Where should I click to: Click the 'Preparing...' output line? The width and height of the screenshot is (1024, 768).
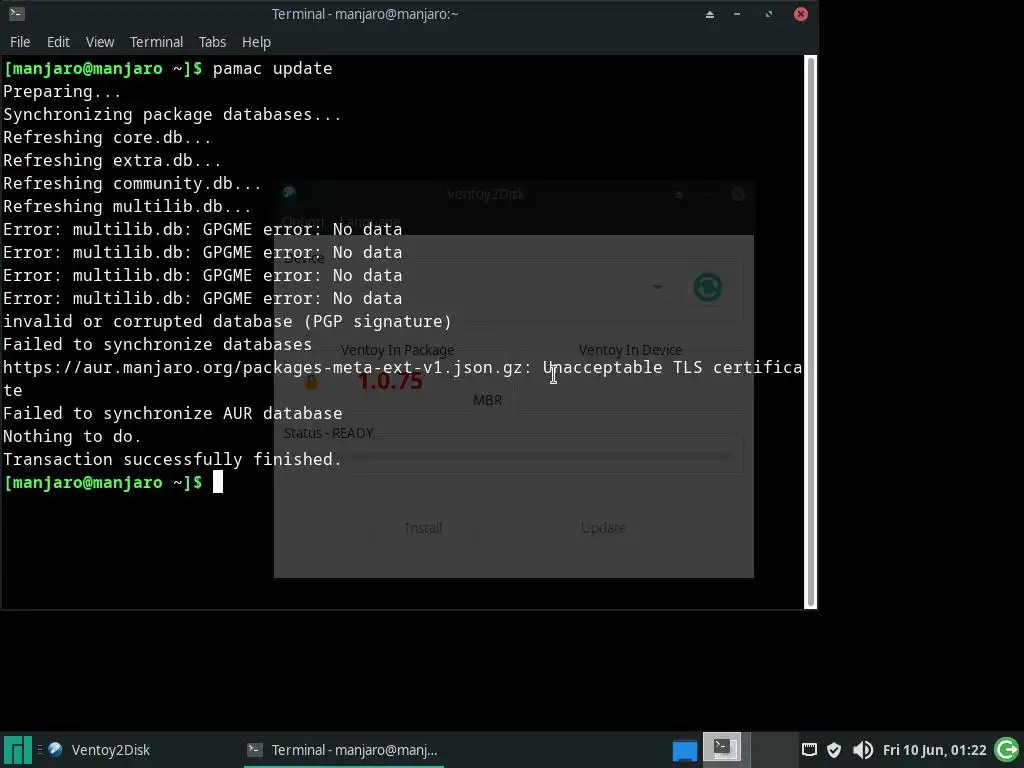[x=62, y=91]
